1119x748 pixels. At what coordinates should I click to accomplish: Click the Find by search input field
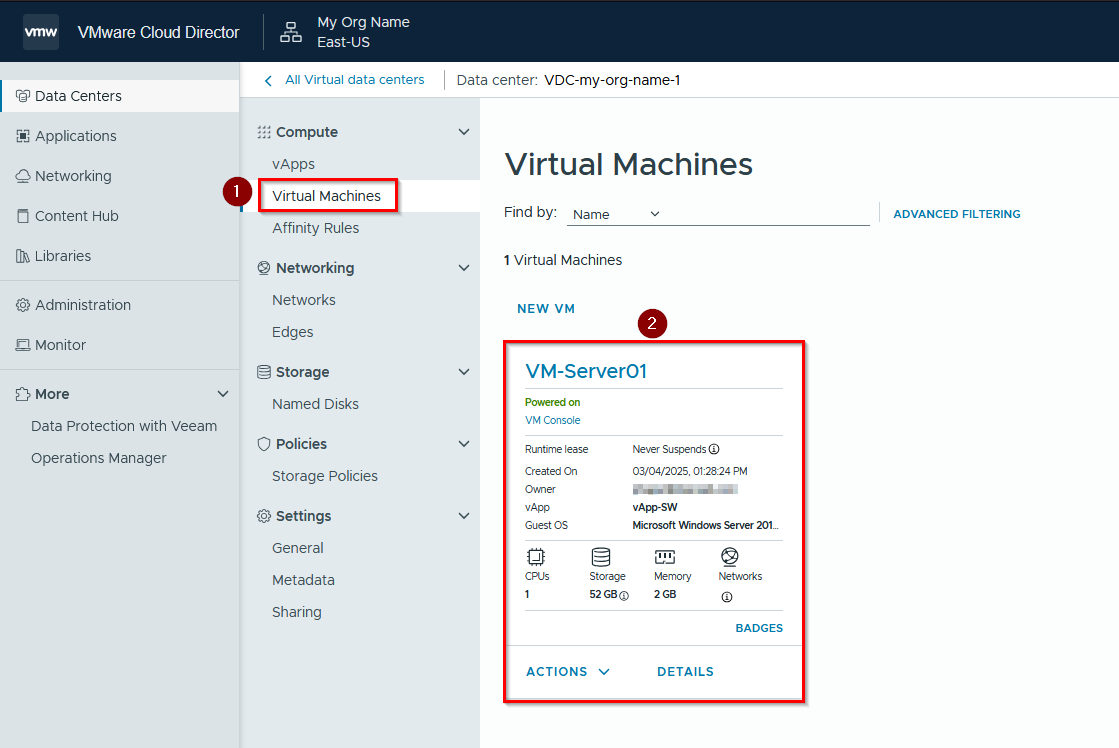(768, 214)
